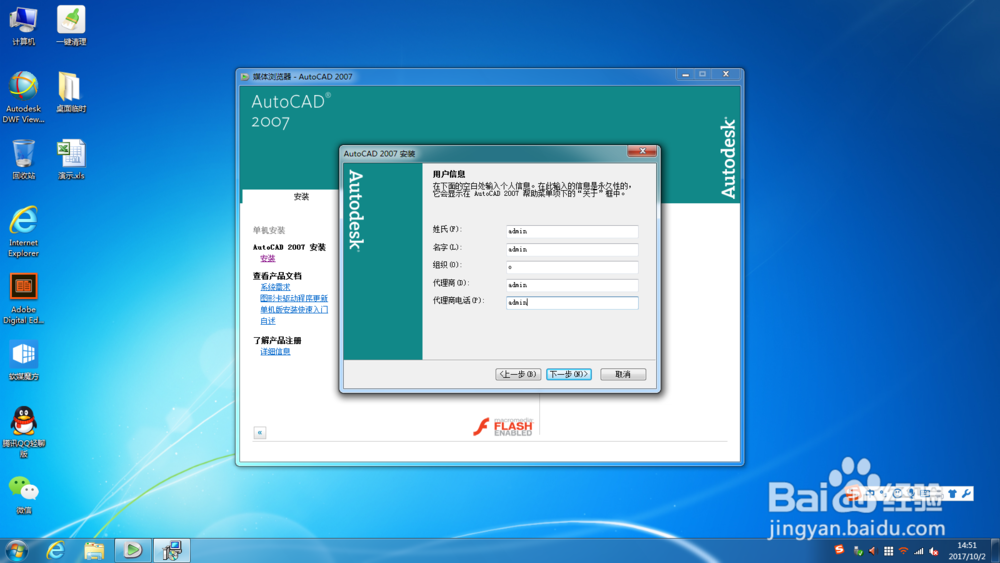
Task: Click the tray speaker sound icon
Action: point(872,551)
